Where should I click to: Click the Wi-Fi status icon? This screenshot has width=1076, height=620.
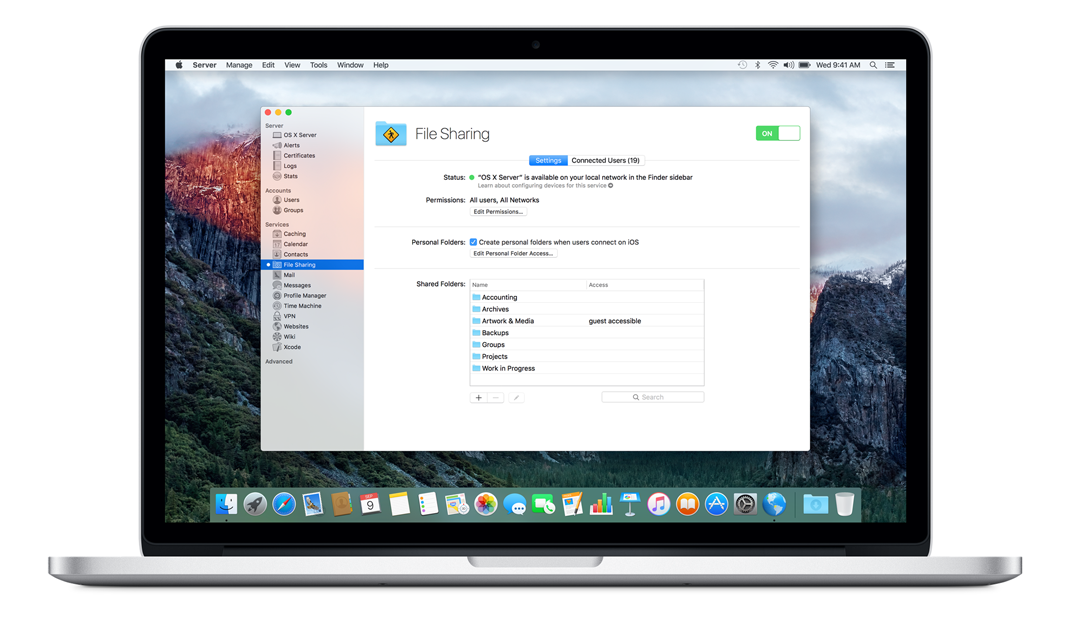pyautogui.click(x=773, y=65)
